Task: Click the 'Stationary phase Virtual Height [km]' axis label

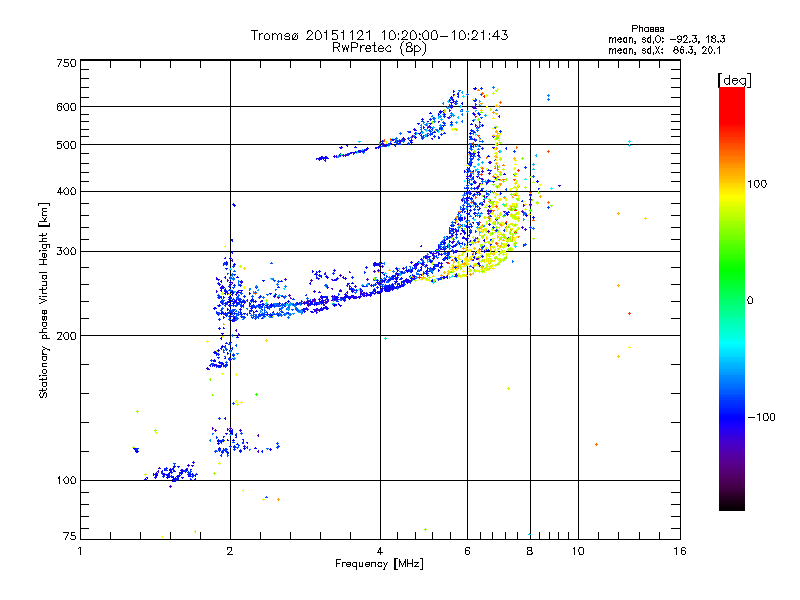Action: [44, 300]
